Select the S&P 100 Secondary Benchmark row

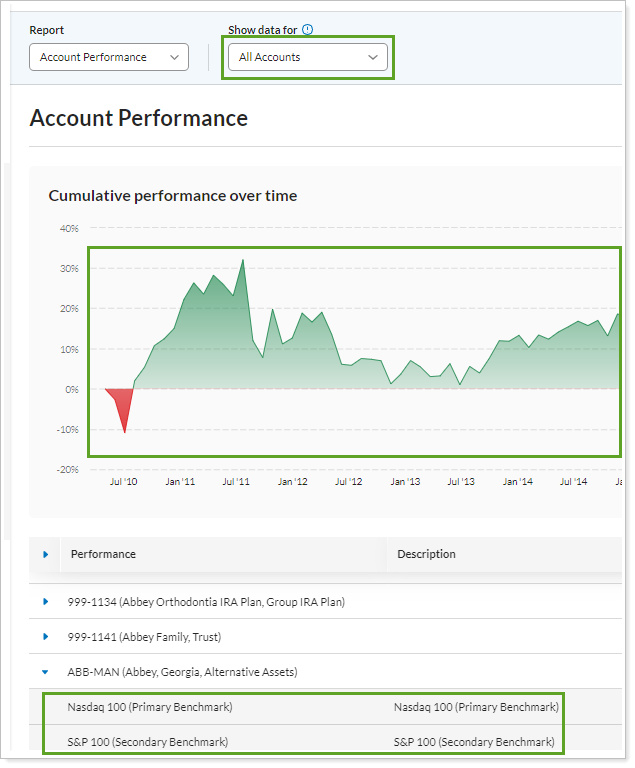tap(148, 742)
